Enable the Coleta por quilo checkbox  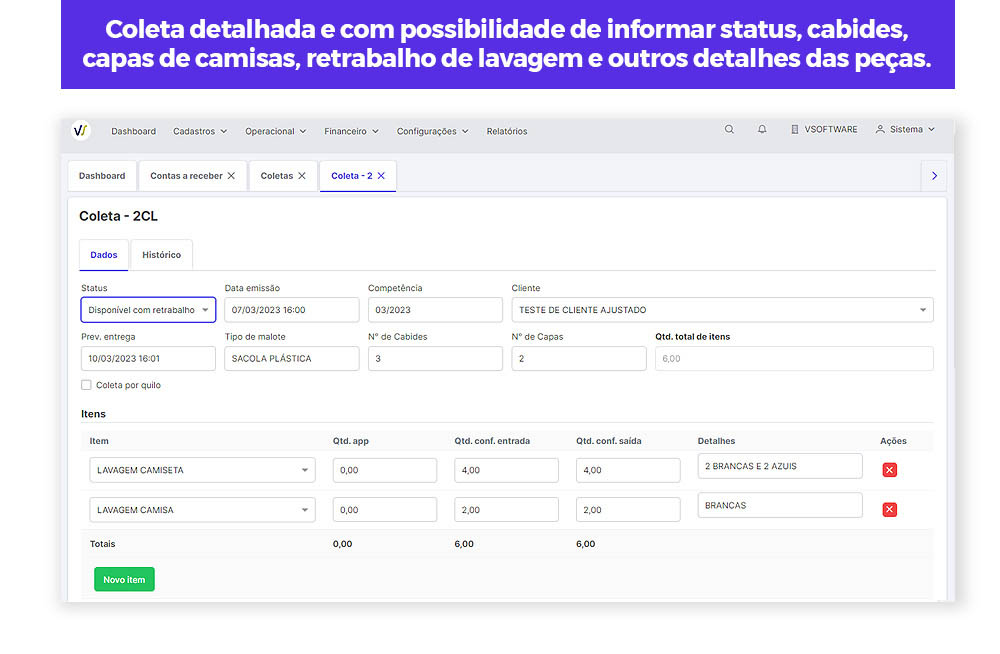click(85, 384)
